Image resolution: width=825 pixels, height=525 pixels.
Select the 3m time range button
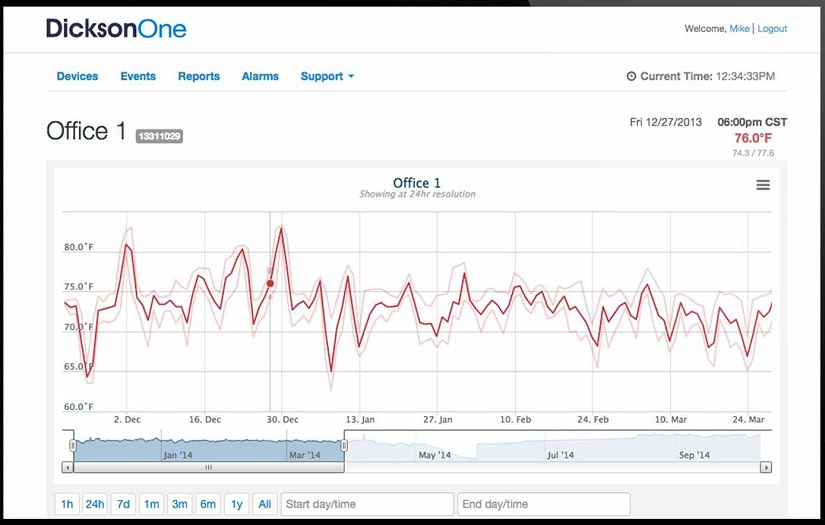[x=179, y=504]
